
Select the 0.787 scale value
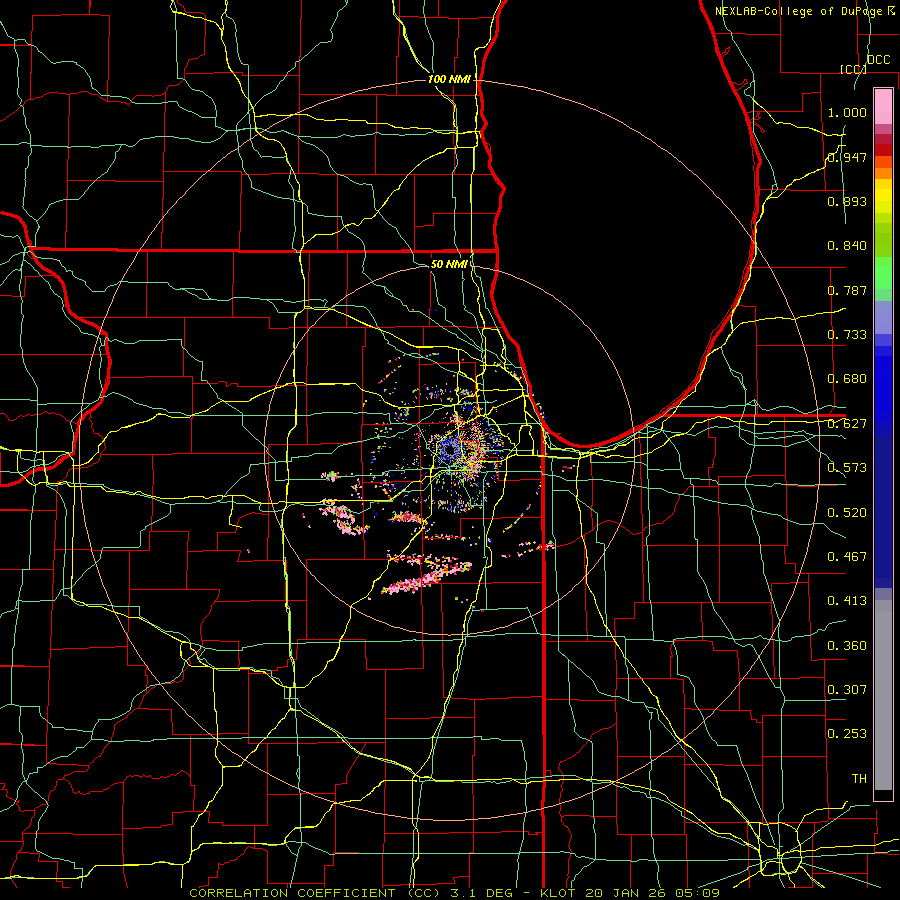(847, 290)
